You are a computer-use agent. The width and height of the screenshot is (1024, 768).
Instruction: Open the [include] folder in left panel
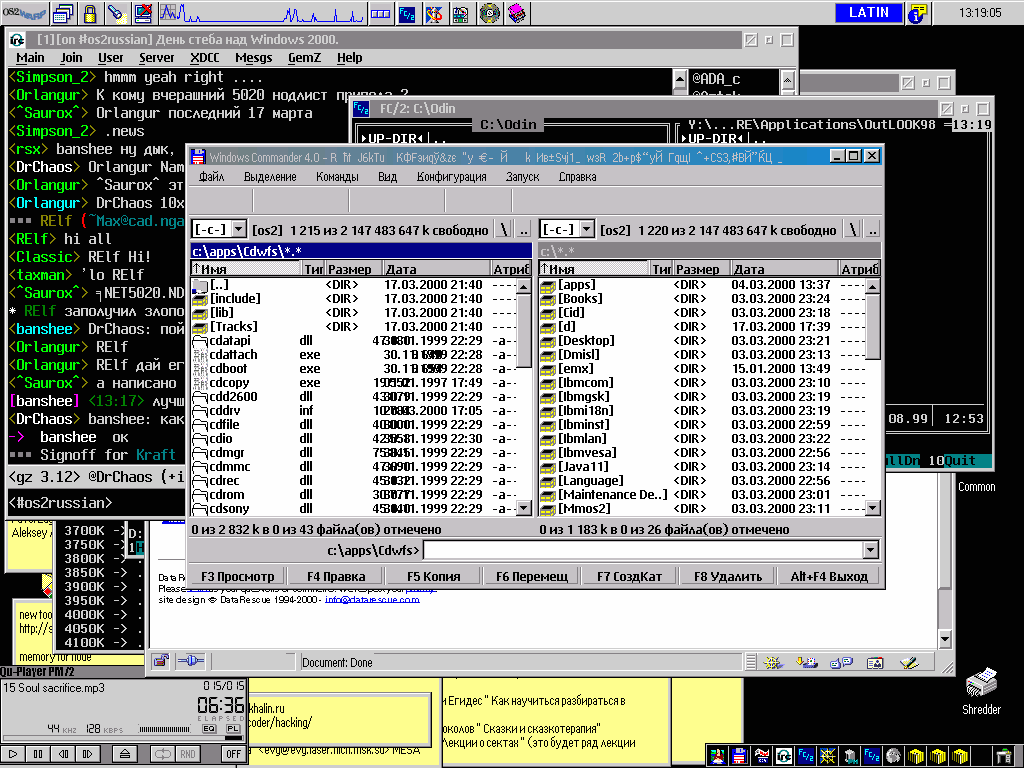(x=235, y=298)
